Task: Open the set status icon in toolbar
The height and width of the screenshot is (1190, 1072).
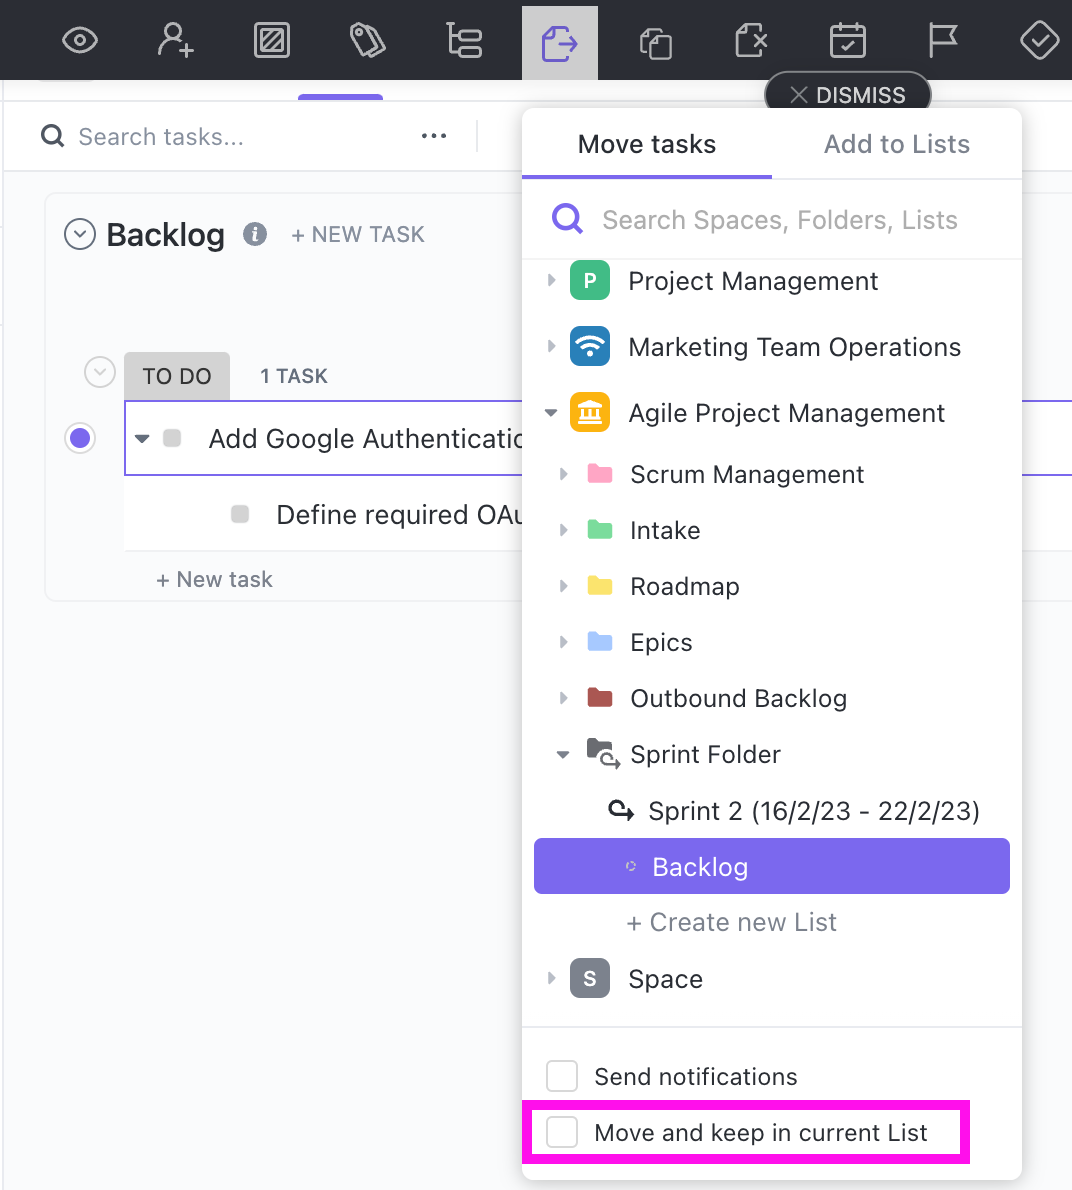Action: tap(272, 41)
